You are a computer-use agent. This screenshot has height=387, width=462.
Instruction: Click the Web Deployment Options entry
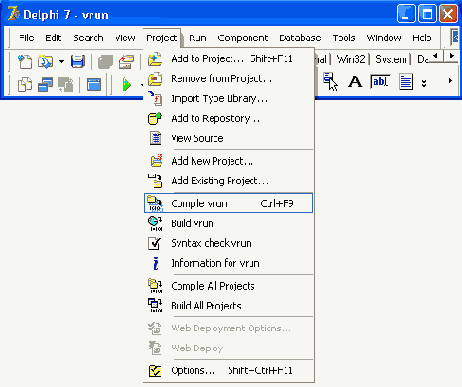229,328
